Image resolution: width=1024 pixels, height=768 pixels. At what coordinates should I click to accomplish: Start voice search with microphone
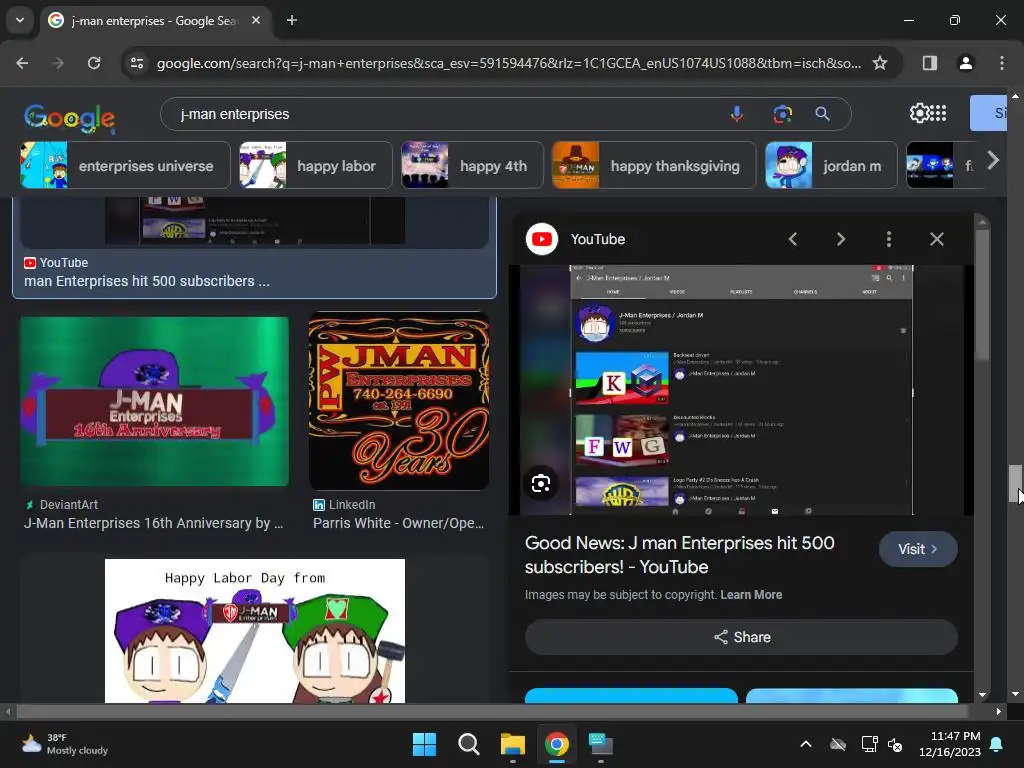coord(737,114)
